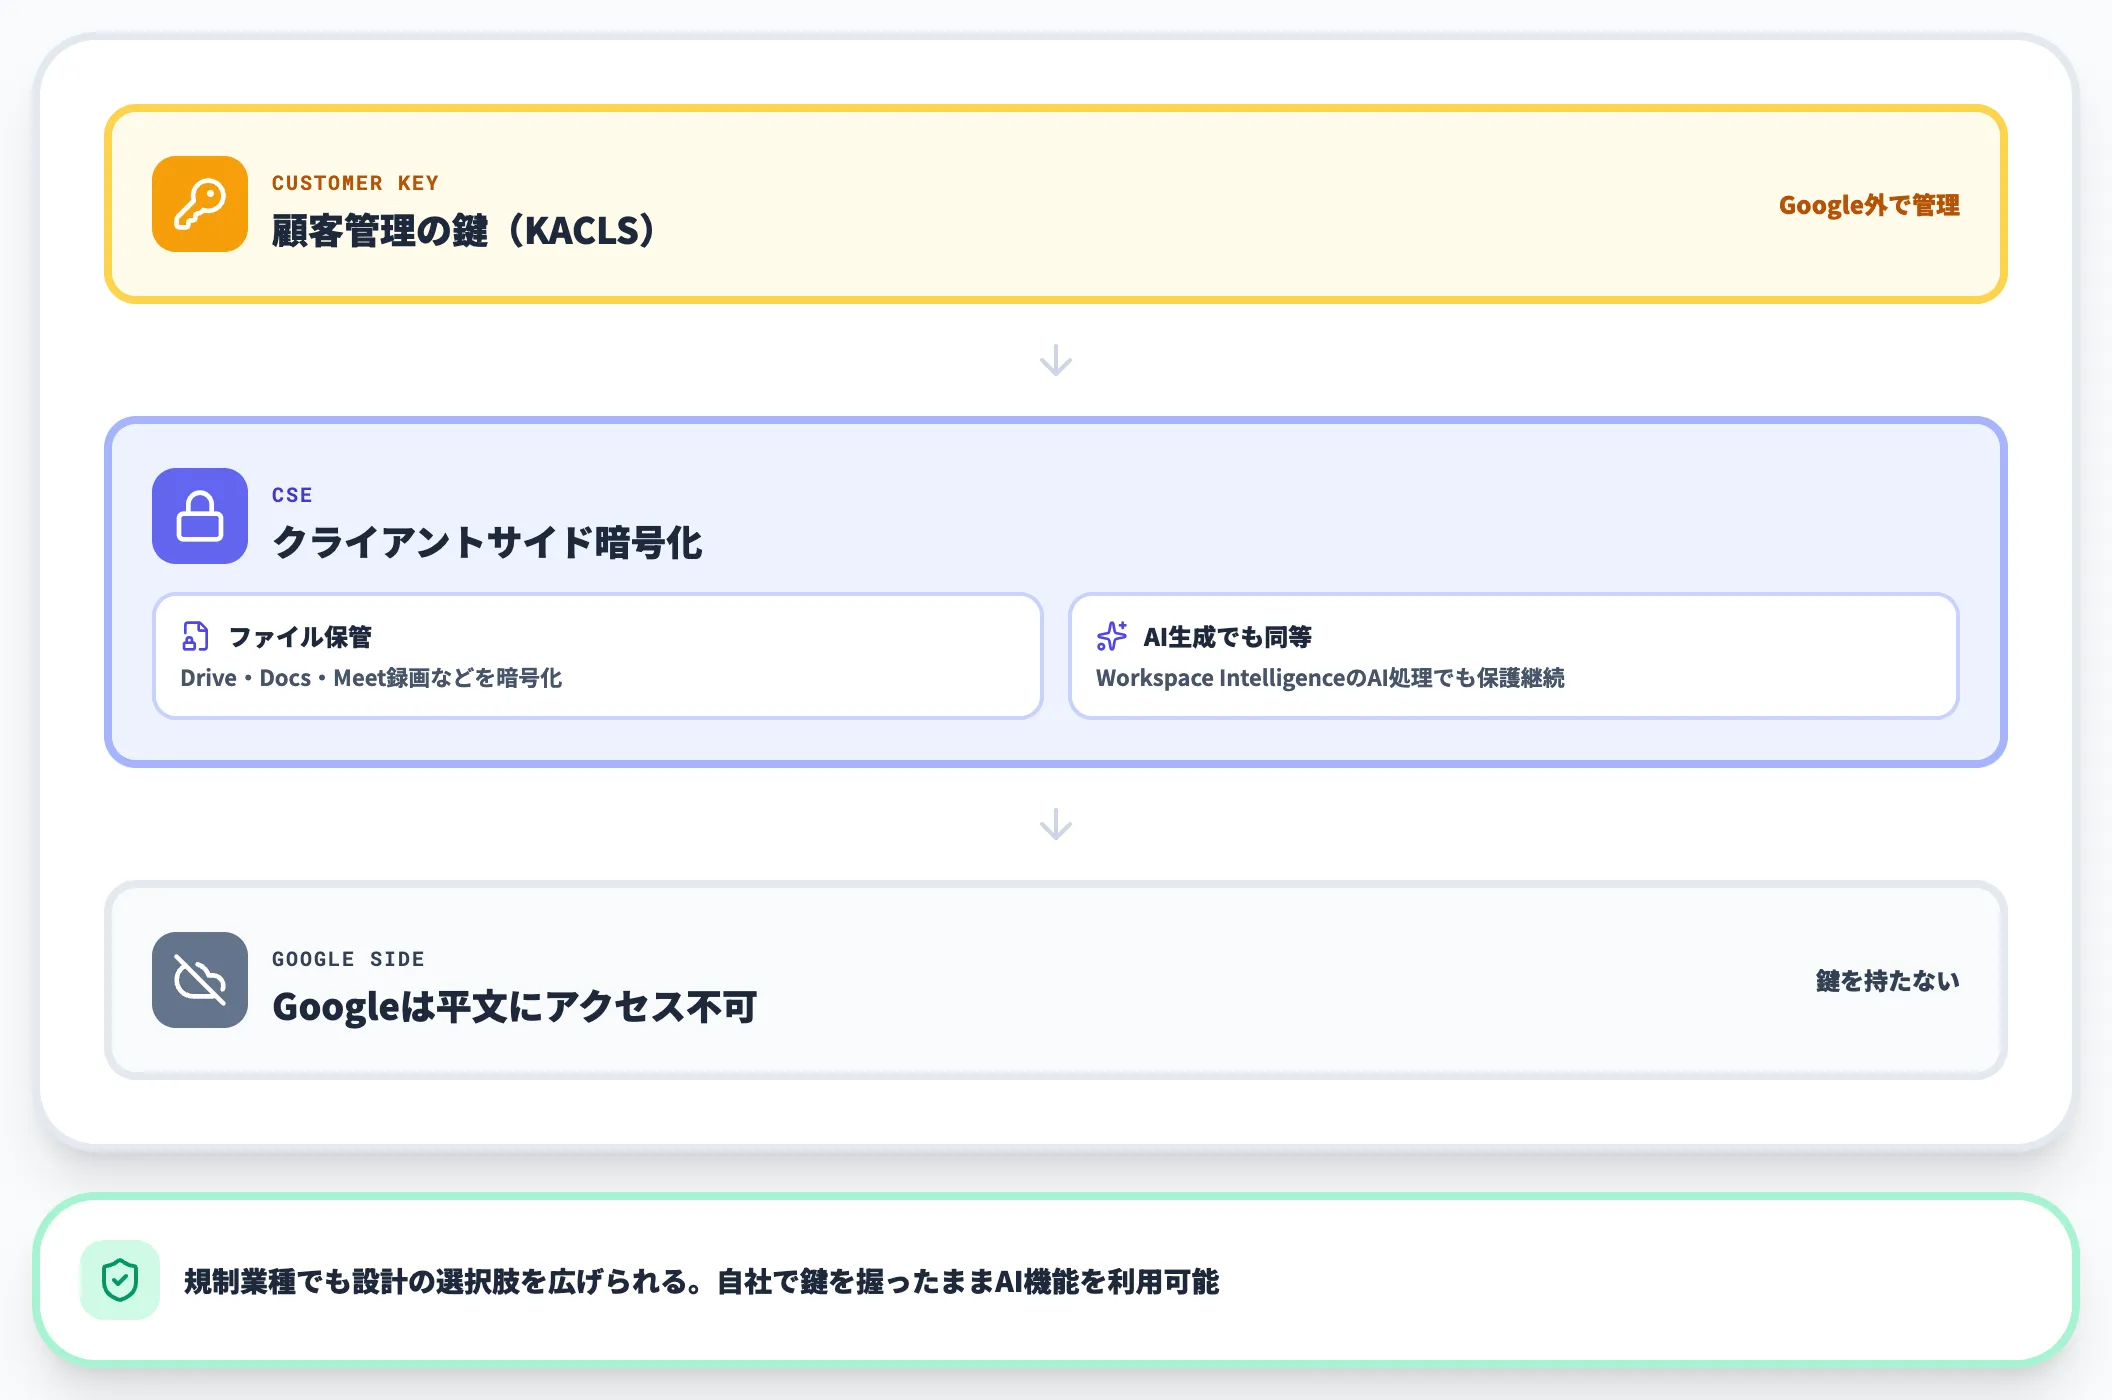Click the Workspace Intelligence description text

coord(1333,677)
